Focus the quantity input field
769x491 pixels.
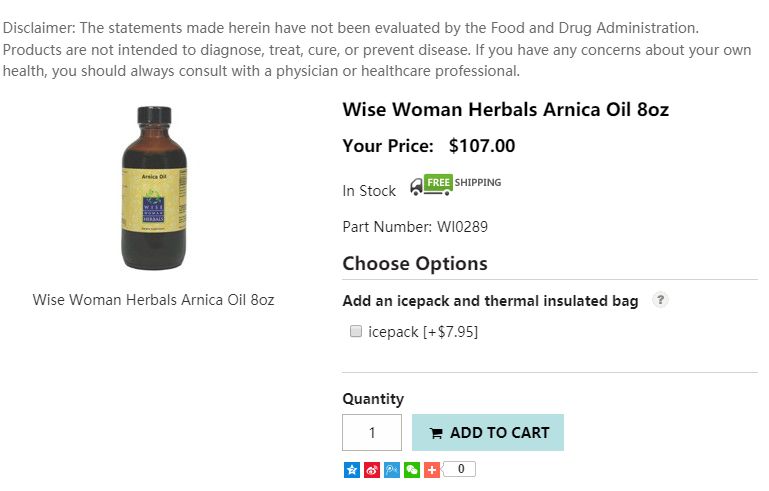[x=372, y=433]
